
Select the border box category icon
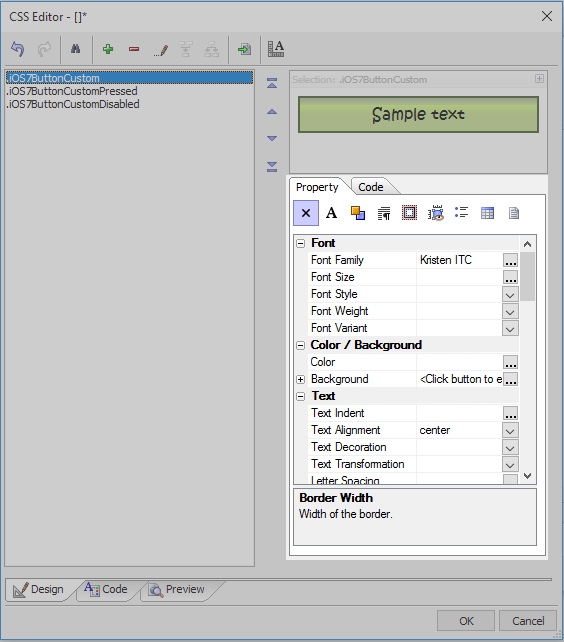coord(409,213)
